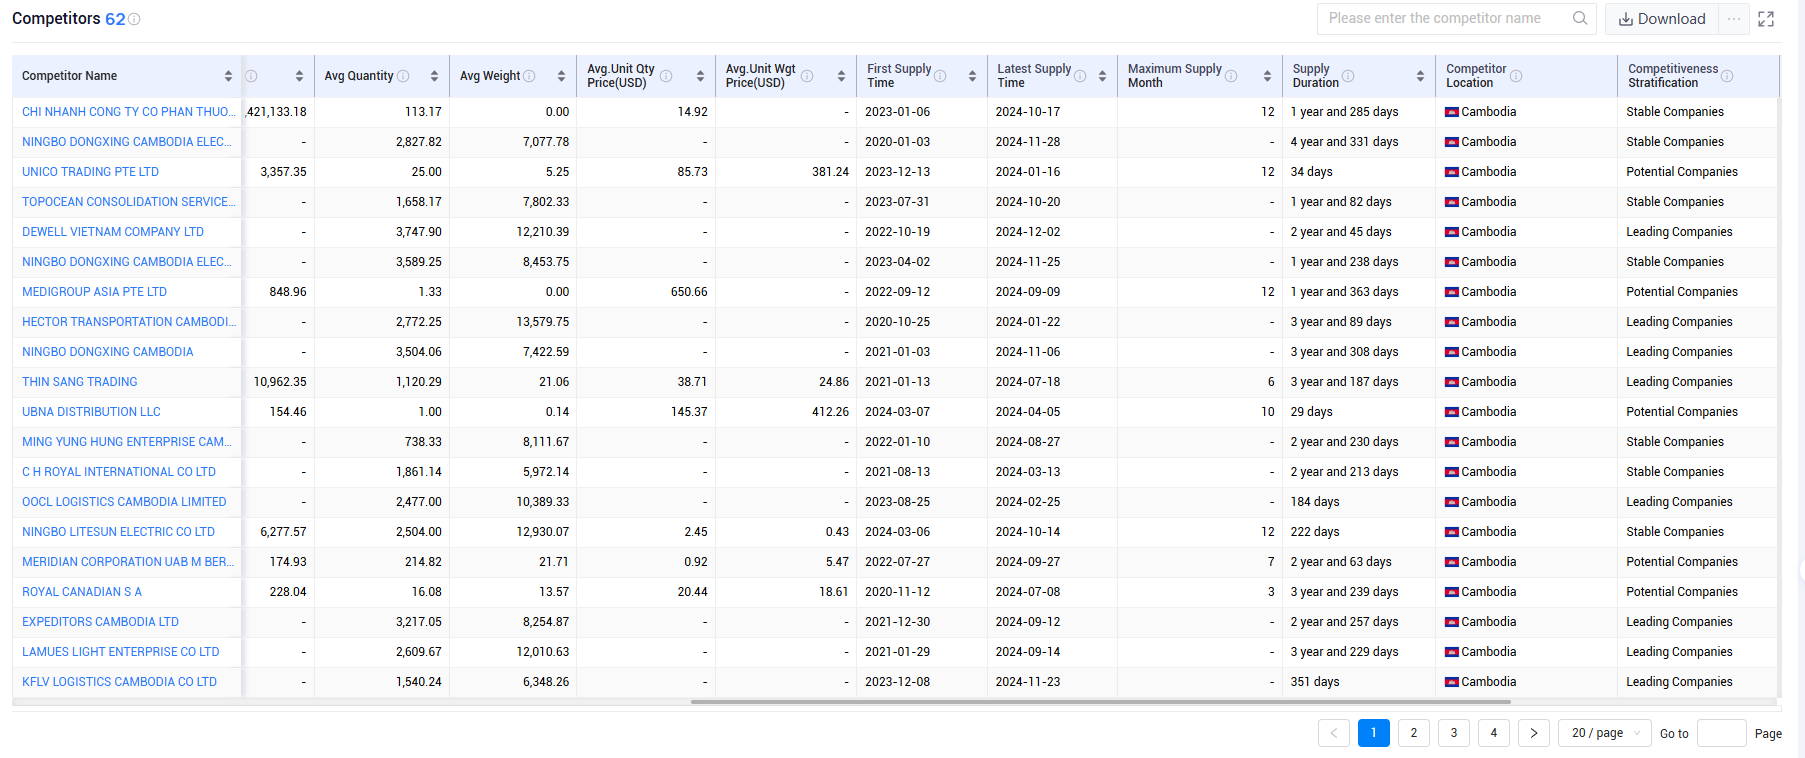
Task: Sort by Avg Weight column
Action: click(x=561, y=76)
